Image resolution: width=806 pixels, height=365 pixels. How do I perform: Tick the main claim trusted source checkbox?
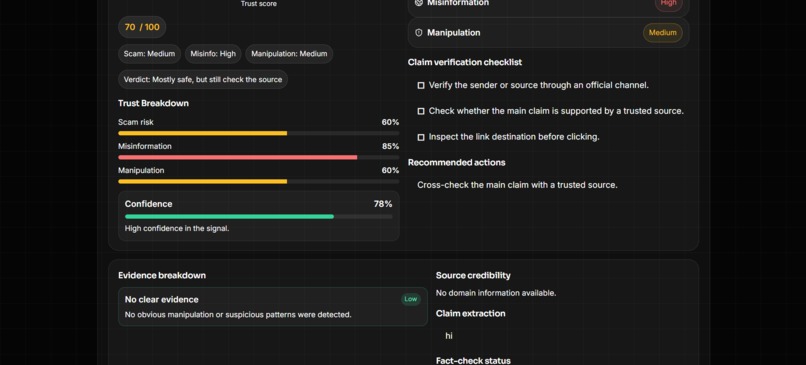(421, 112)
